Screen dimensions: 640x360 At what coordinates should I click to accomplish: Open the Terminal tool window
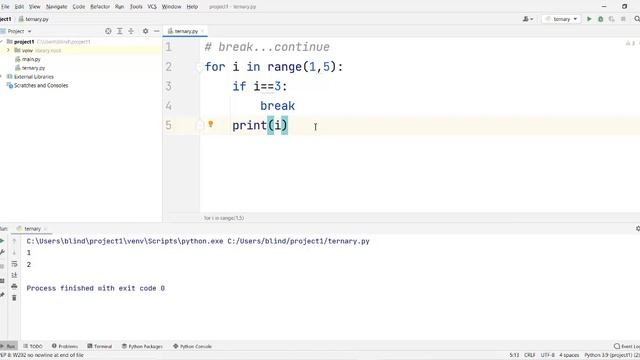(100, 346)
